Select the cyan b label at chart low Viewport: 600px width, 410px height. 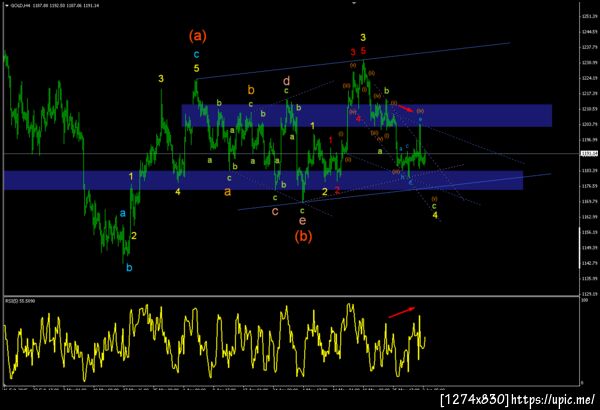pyautogui.click(x=129, y=268)
